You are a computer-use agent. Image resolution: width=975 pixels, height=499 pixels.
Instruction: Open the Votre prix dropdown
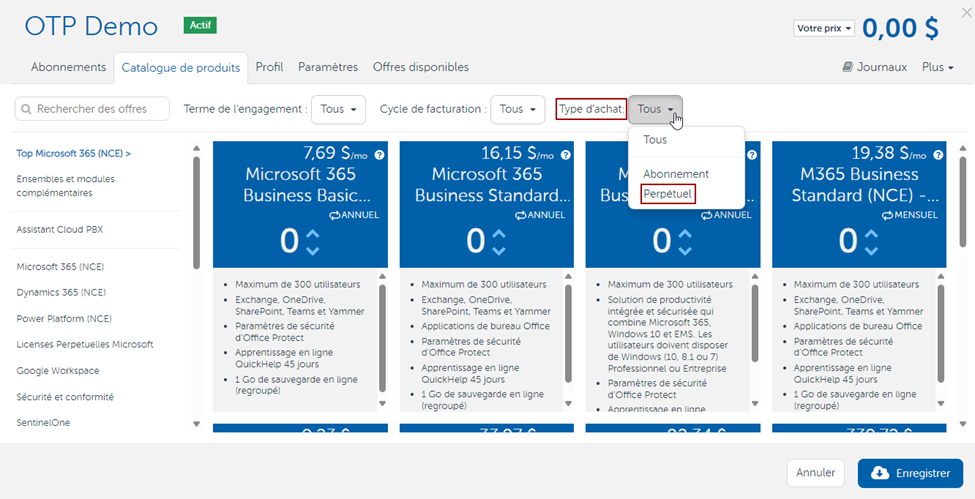[x=824, y=29]
